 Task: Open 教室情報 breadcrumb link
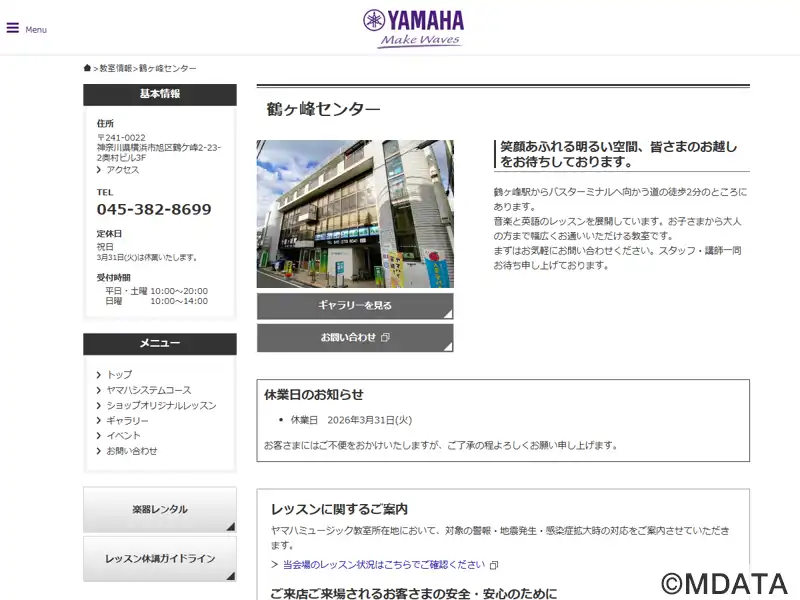pos(116,68)
